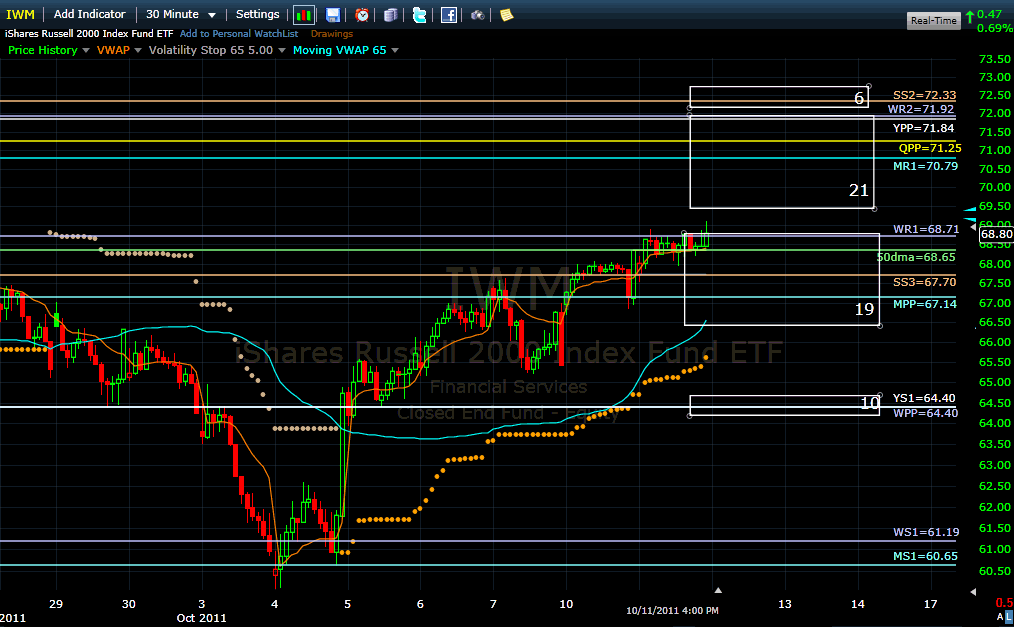Open the Drawings link

tap(332, 34)
